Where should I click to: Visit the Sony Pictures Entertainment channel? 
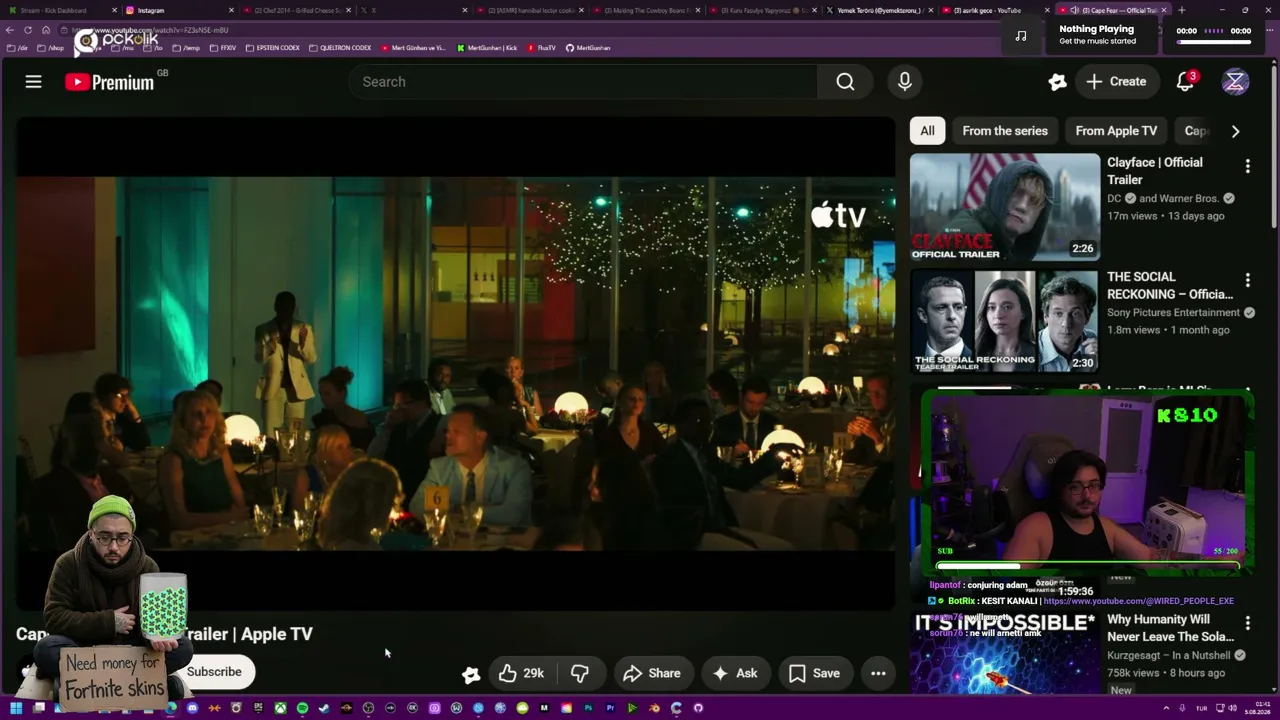[x=1173, y=312]
